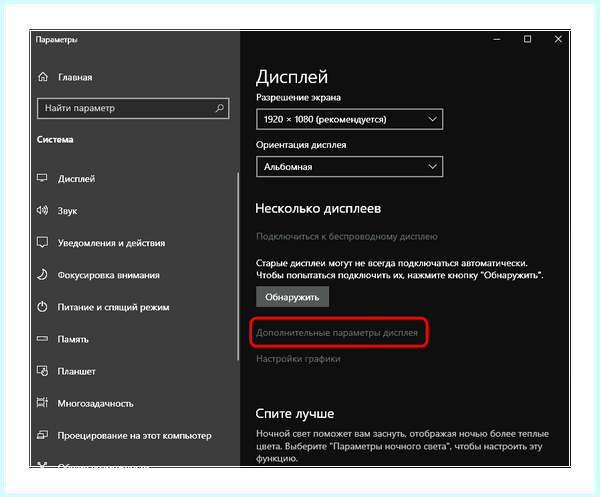600x497 pixels.
Task: Click the Несколько дисплеев heading
Action: [x=318, y=209]
